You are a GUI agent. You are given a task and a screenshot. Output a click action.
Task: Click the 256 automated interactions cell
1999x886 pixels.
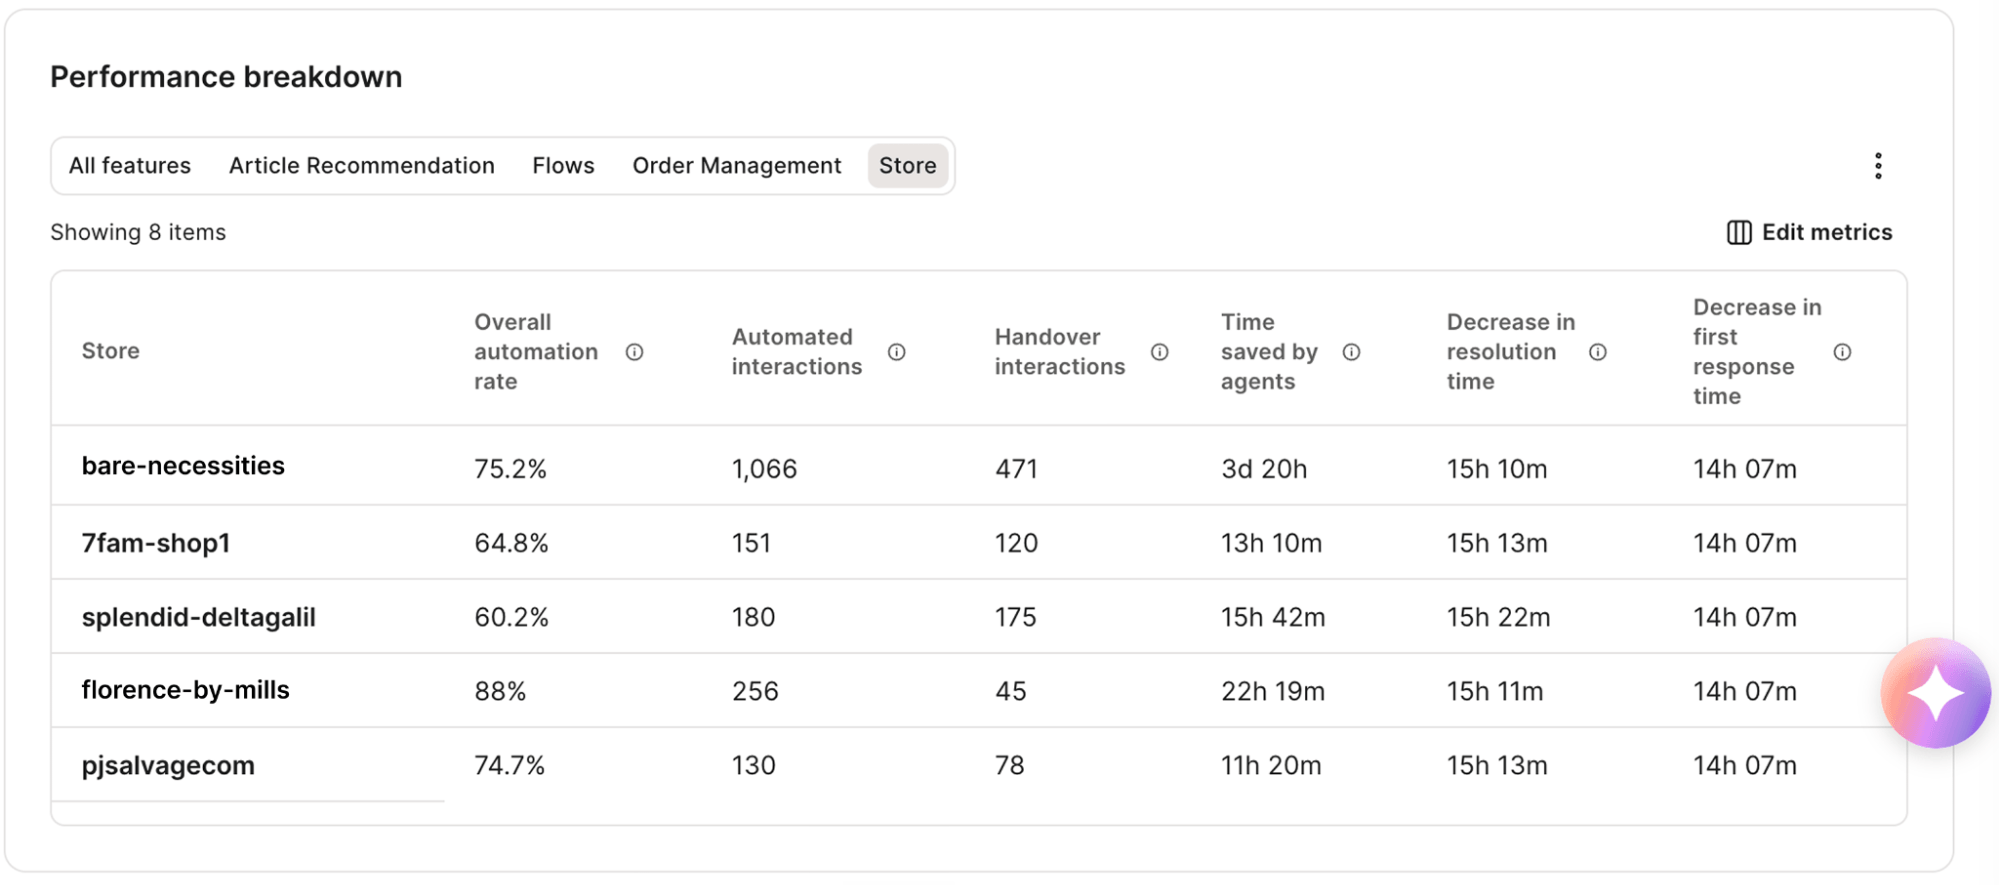755,691
